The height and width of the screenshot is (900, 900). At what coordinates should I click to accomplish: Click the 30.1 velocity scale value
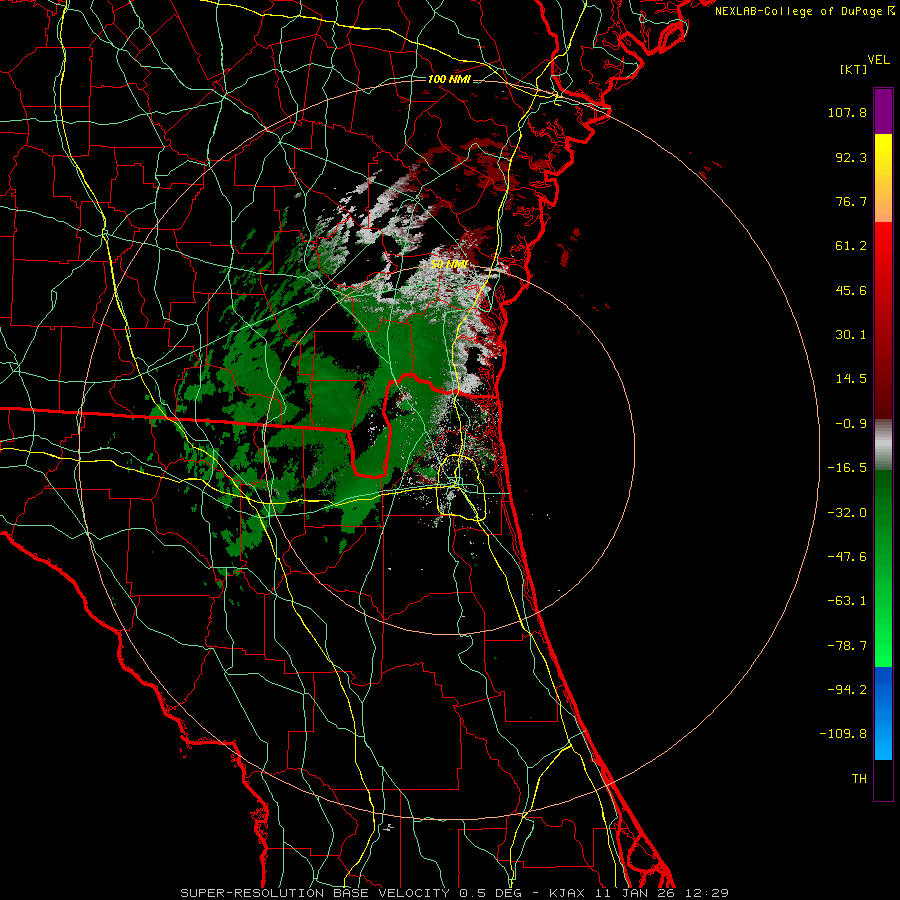pos(851,335)
